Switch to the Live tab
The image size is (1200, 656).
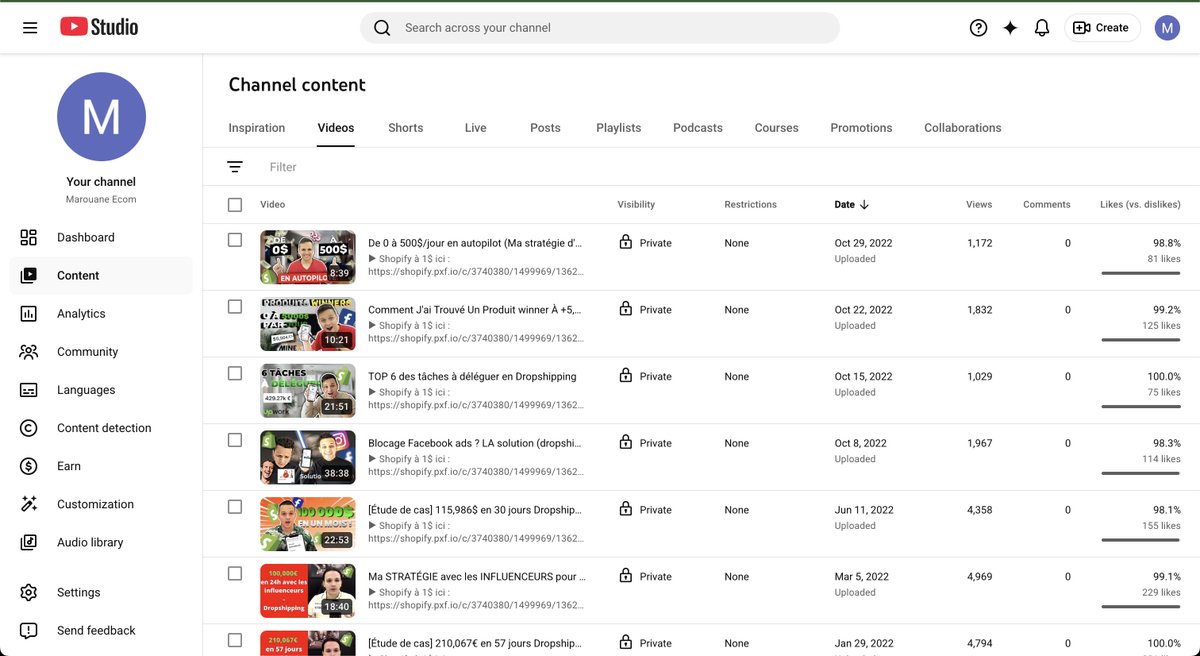[x=476, y=128]
